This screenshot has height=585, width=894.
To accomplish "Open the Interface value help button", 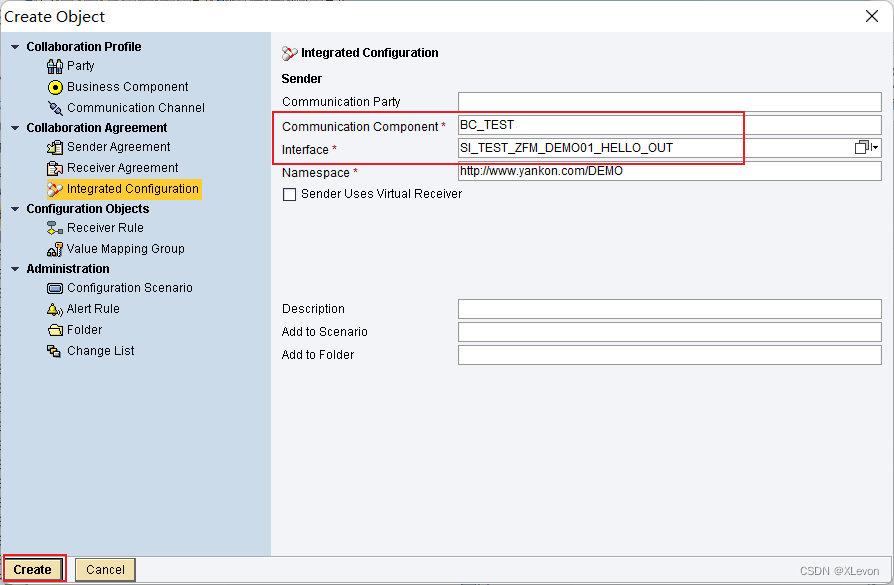I will (867, 148).
